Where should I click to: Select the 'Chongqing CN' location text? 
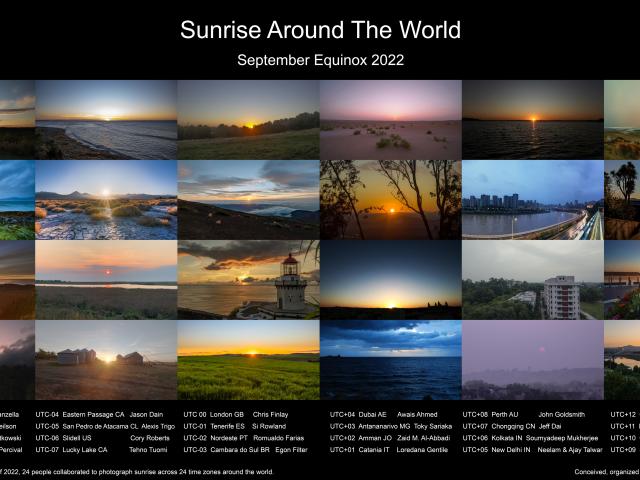(513, 426)
